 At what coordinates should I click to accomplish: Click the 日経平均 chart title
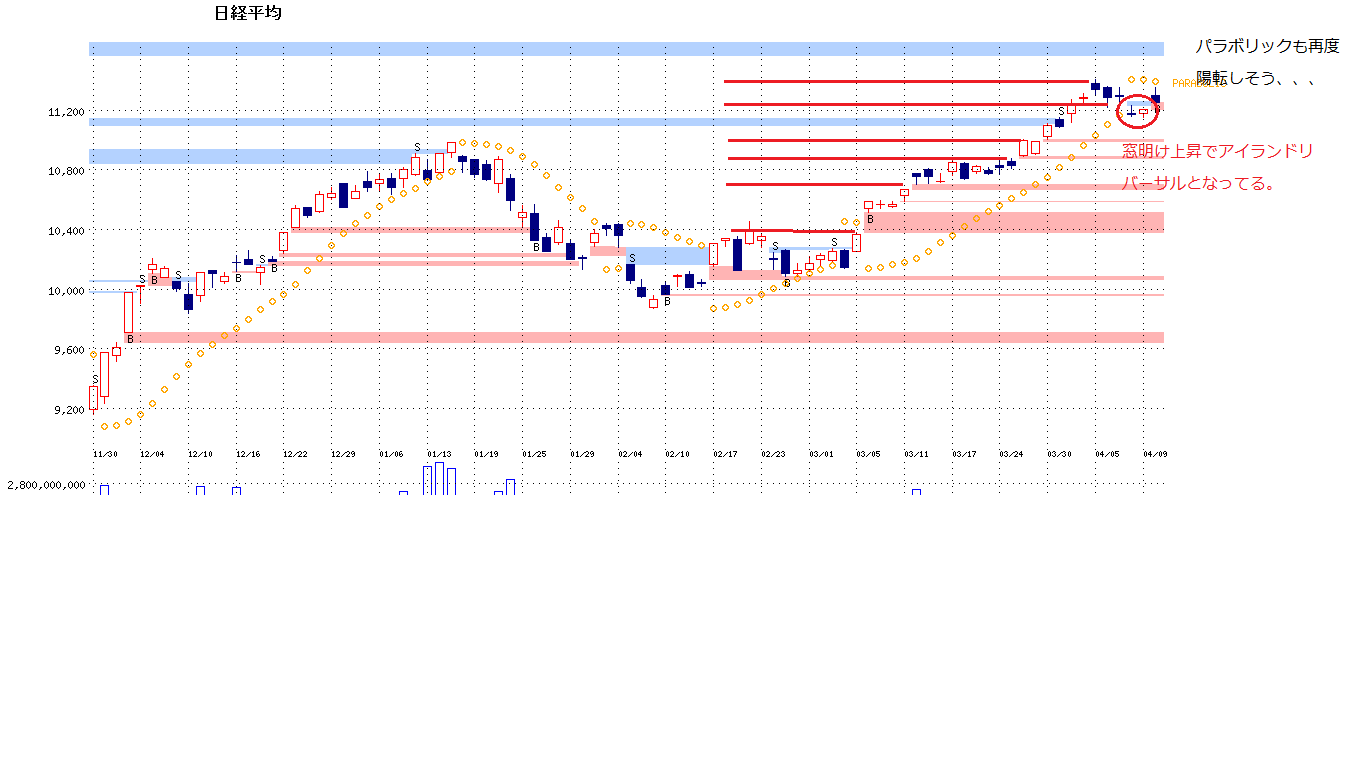248,13
